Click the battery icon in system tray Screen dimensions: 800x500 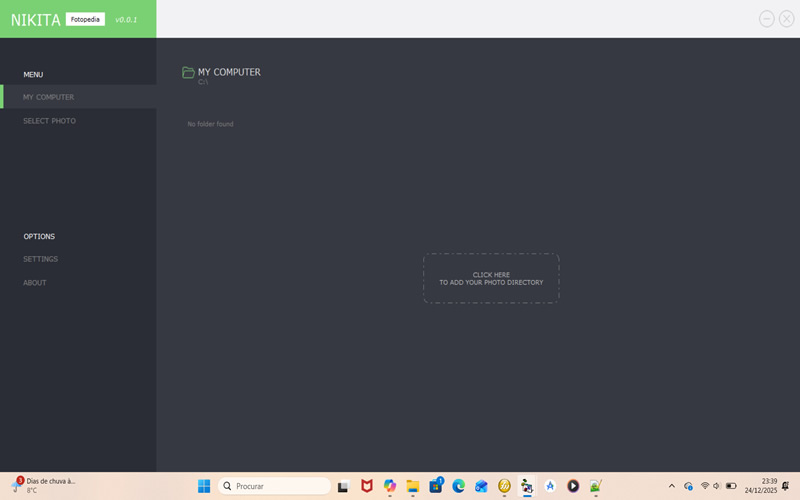[731, 486]
